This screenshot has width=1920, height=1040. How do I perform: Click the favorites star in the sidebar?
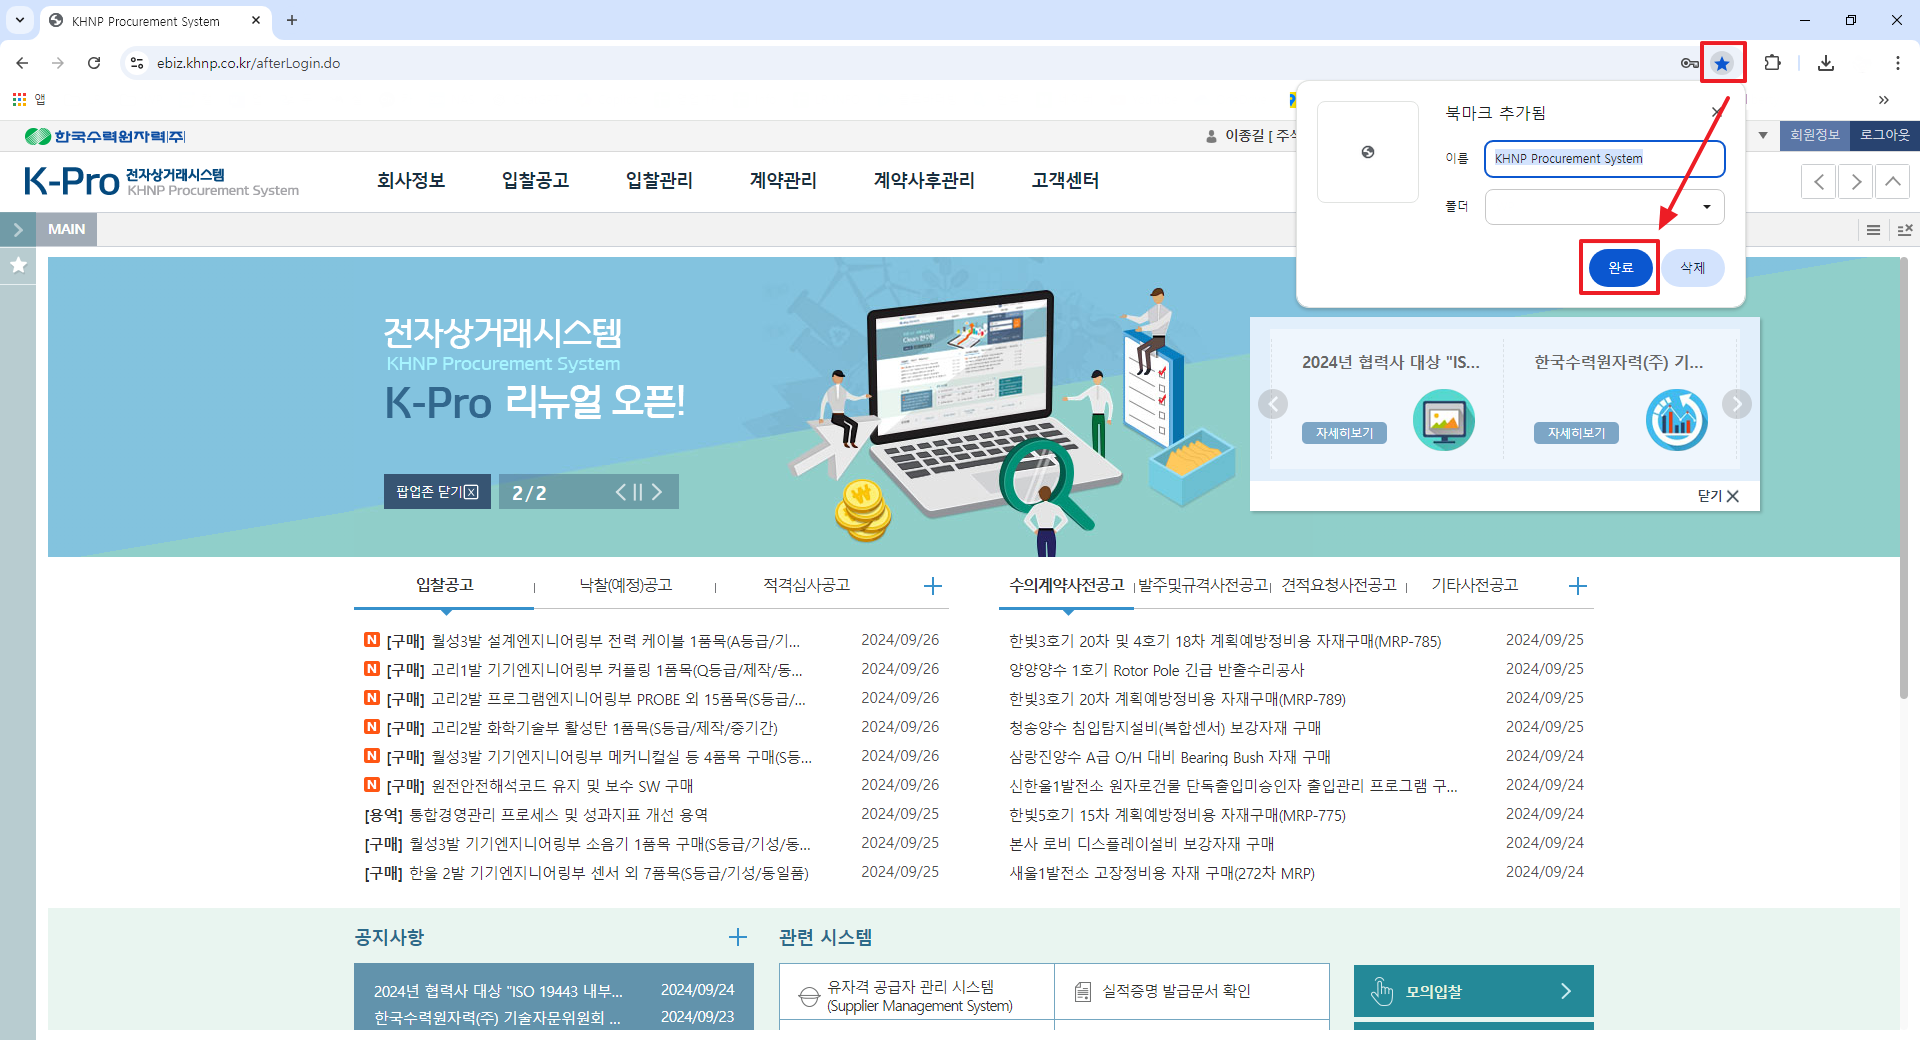pos(18,265)
